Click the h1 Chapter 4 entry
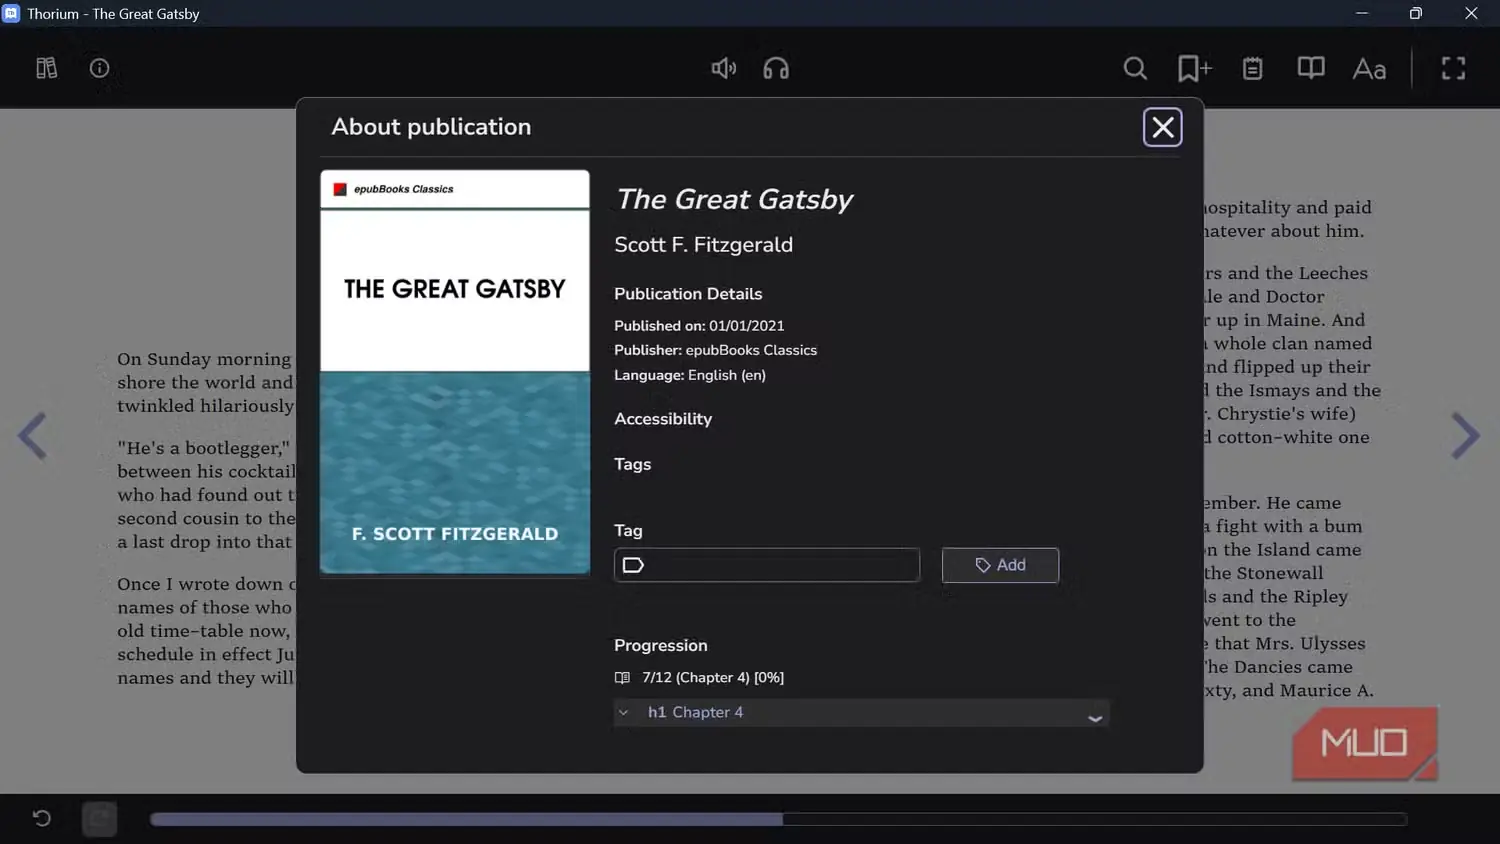Viewport: 1500px width, 844px height. click(695, 712)
